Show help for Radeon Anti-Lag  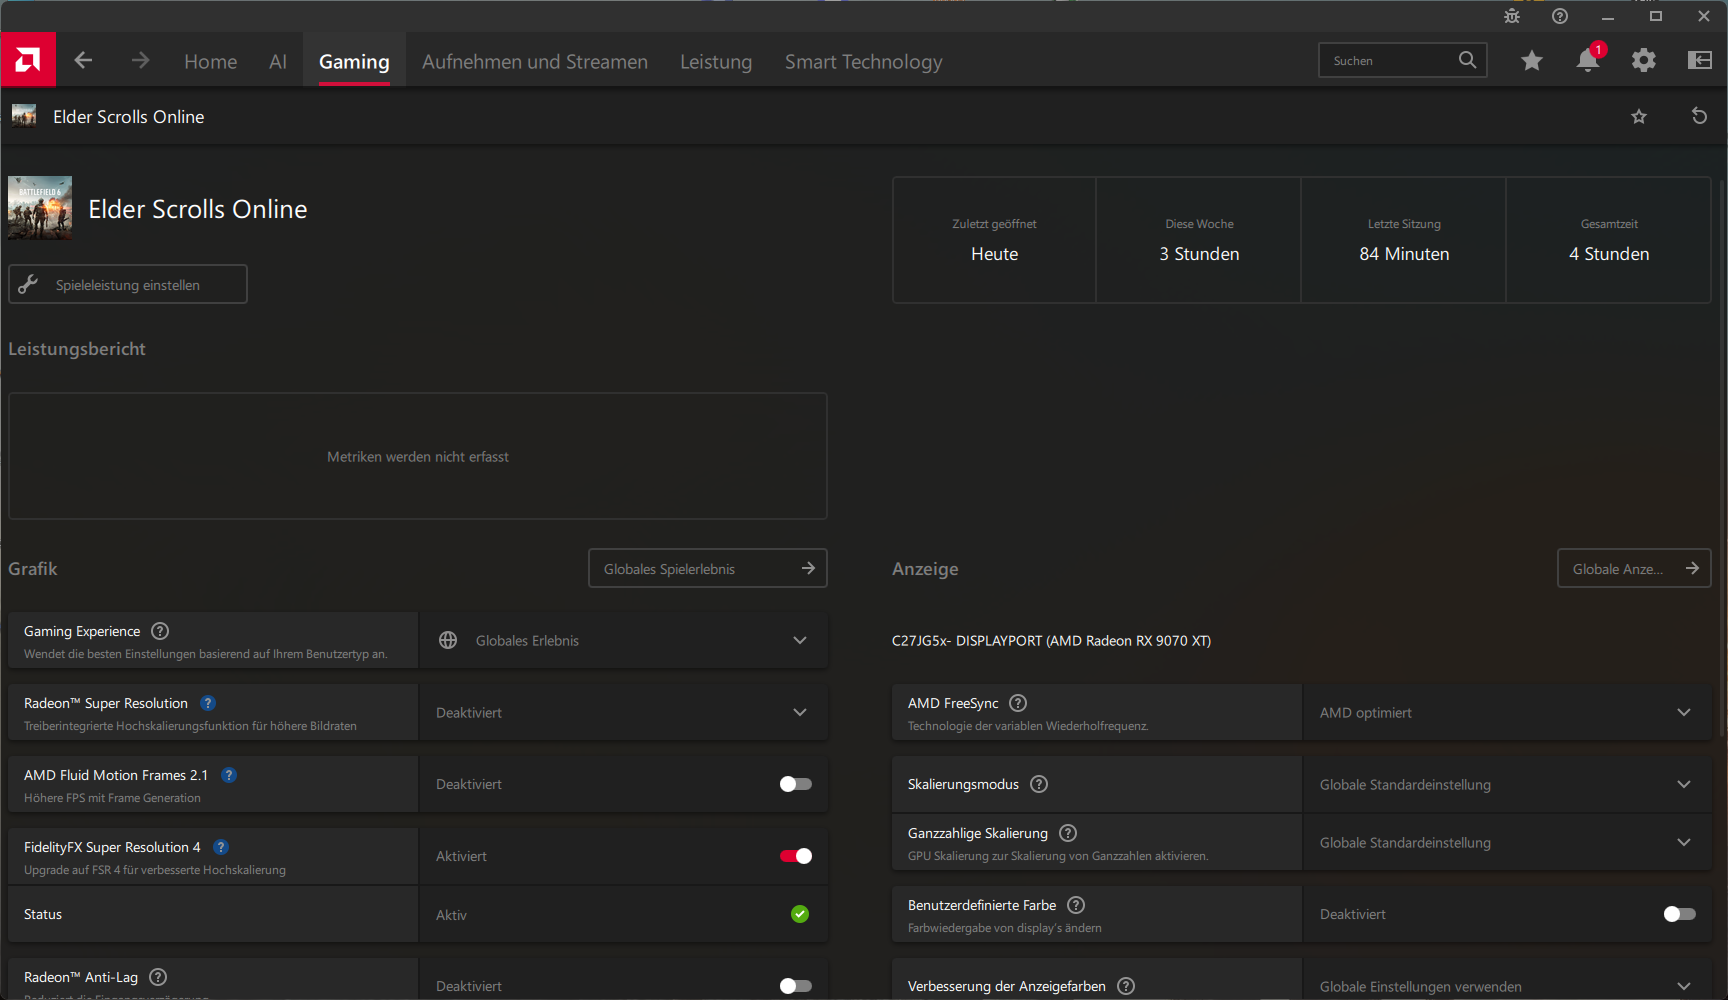(x=158, y=977)
